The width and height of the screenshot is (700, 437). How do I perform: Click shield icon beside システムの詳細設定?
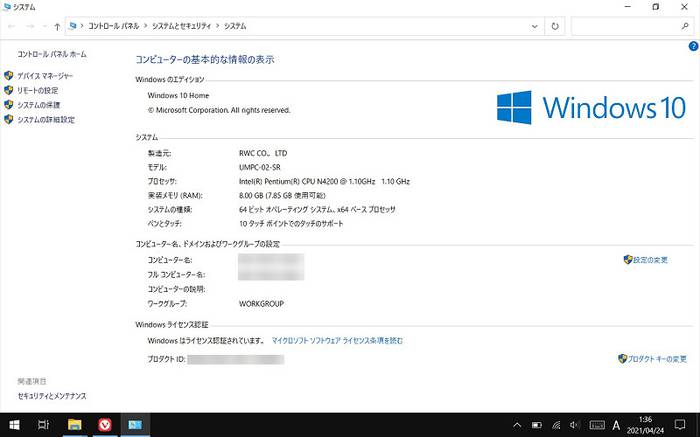tap(8, 120)
